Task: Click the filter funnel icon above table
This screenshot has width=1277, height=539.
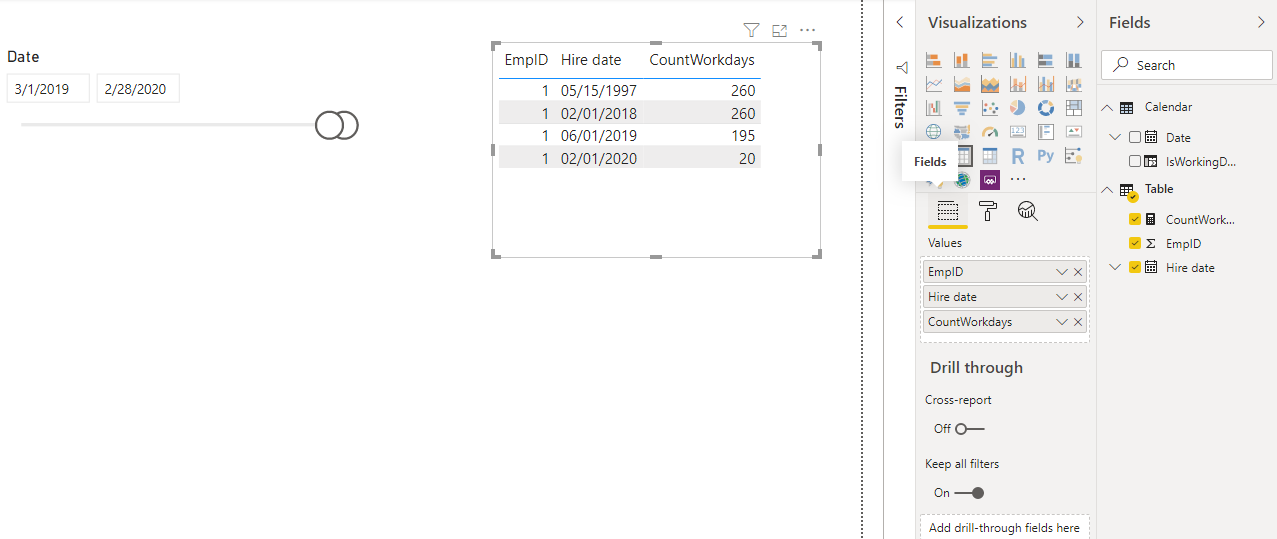Action: (752, 31)
